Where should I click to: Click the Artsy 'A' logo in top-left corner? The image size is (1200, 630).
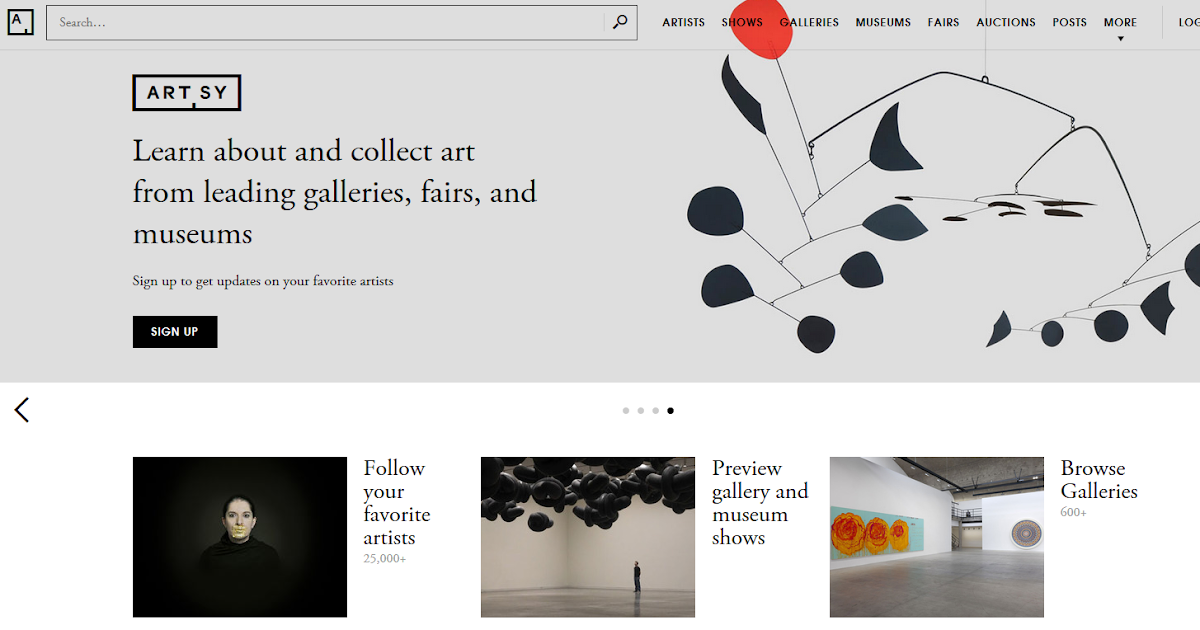pyautogui.click(x=21, y=22)
